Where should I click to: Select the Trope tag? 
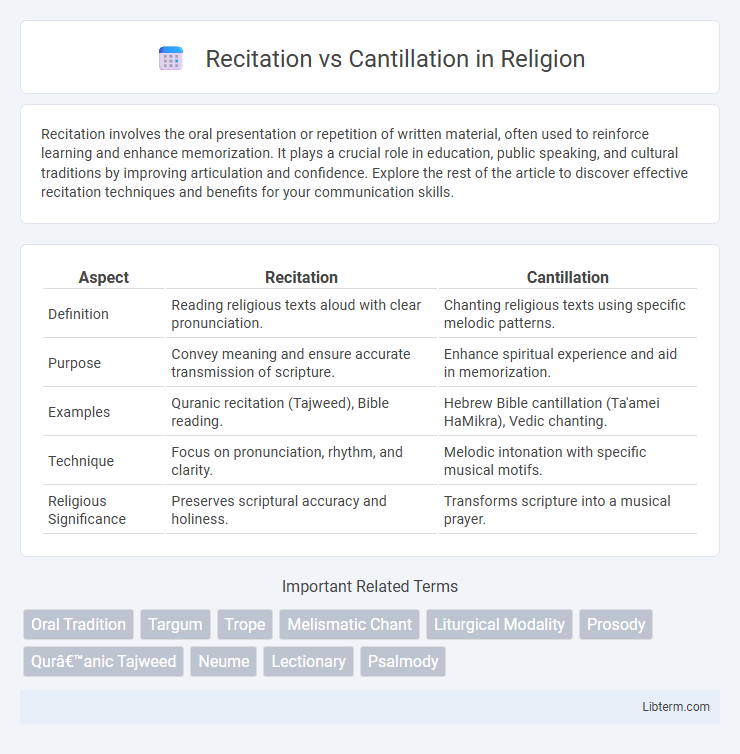pyautogui.click(x=245, y=624)
